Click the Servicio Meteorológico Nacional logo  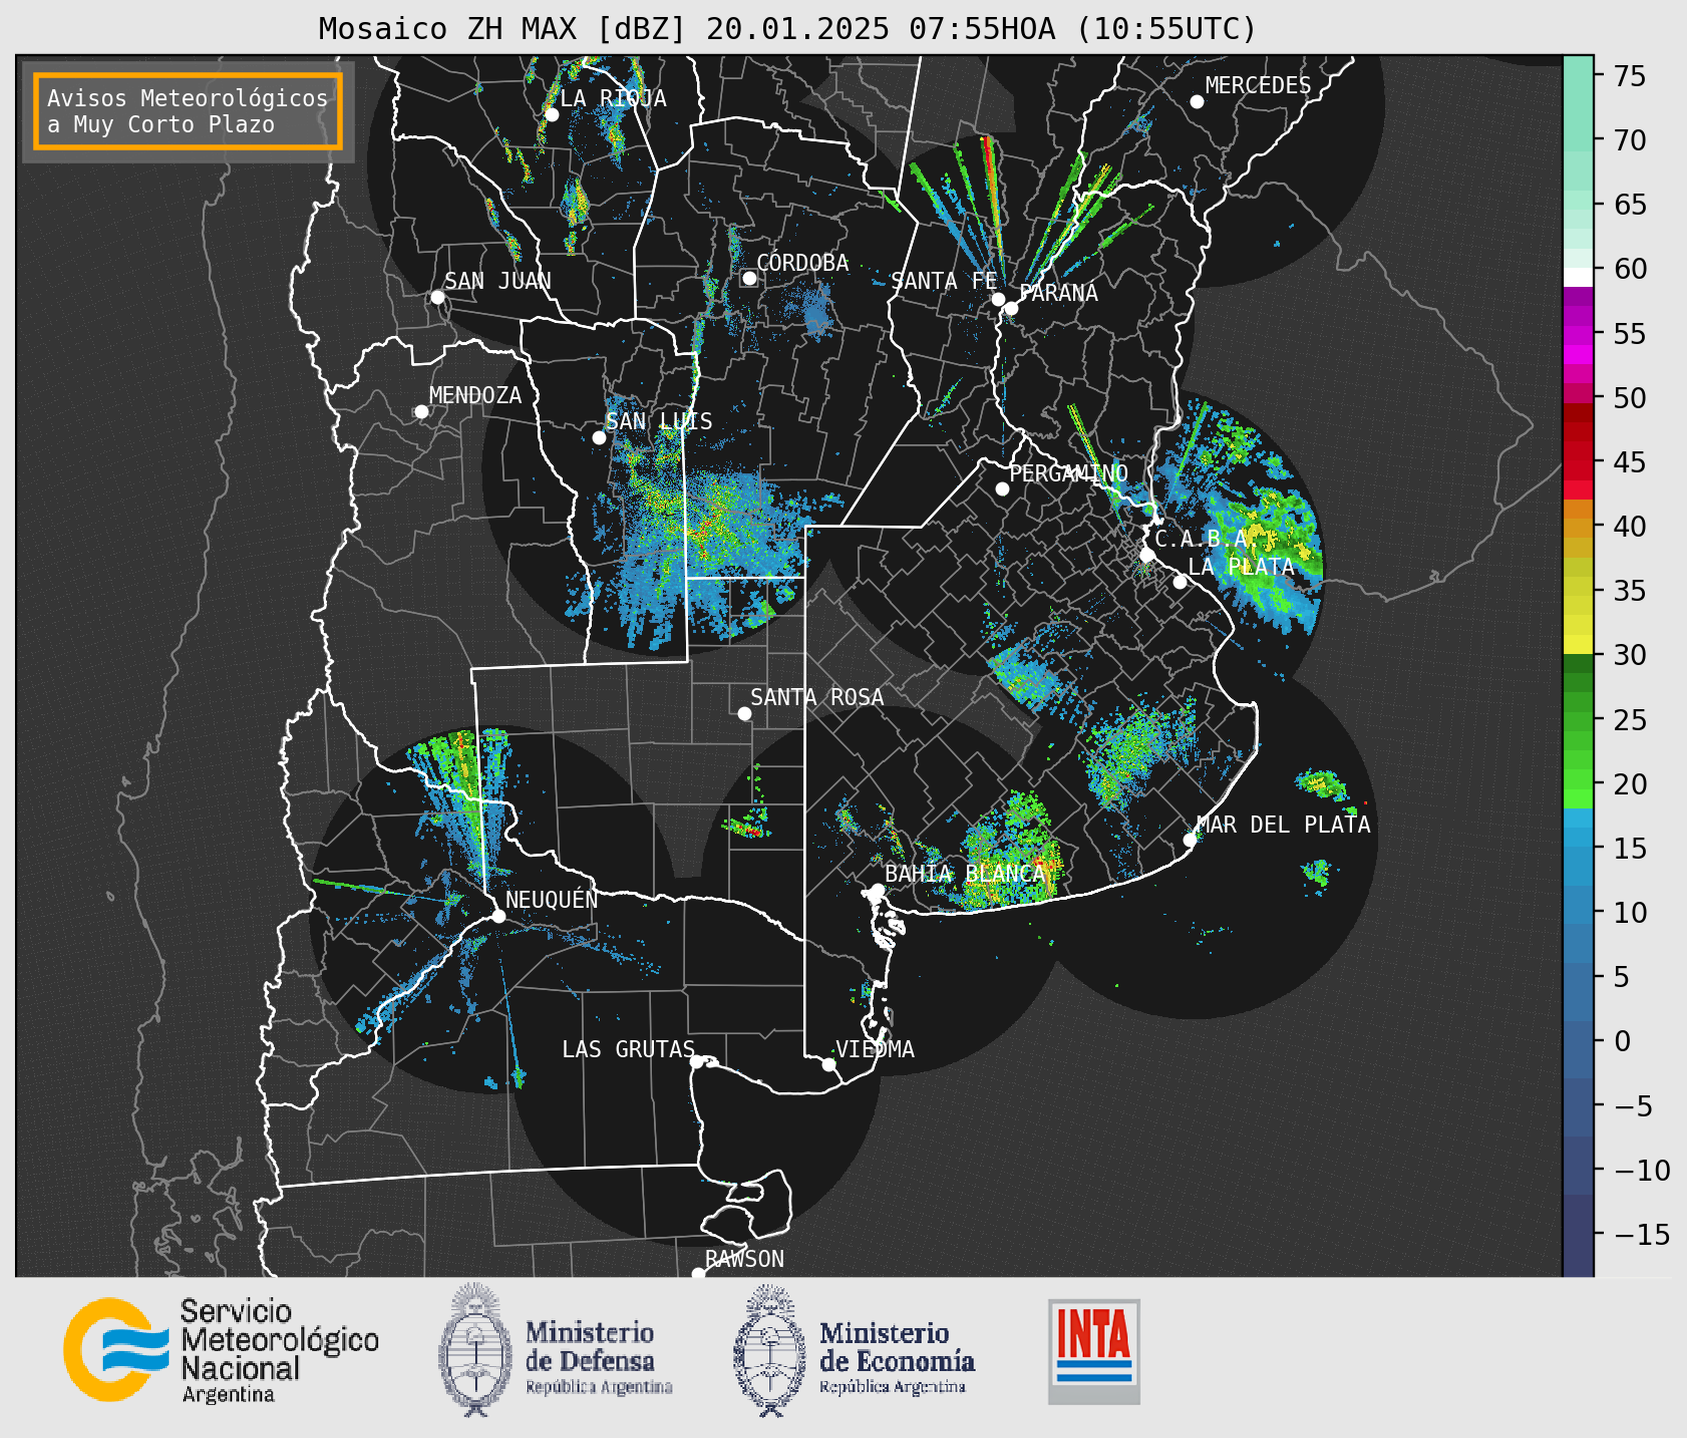coord(221,1350)
